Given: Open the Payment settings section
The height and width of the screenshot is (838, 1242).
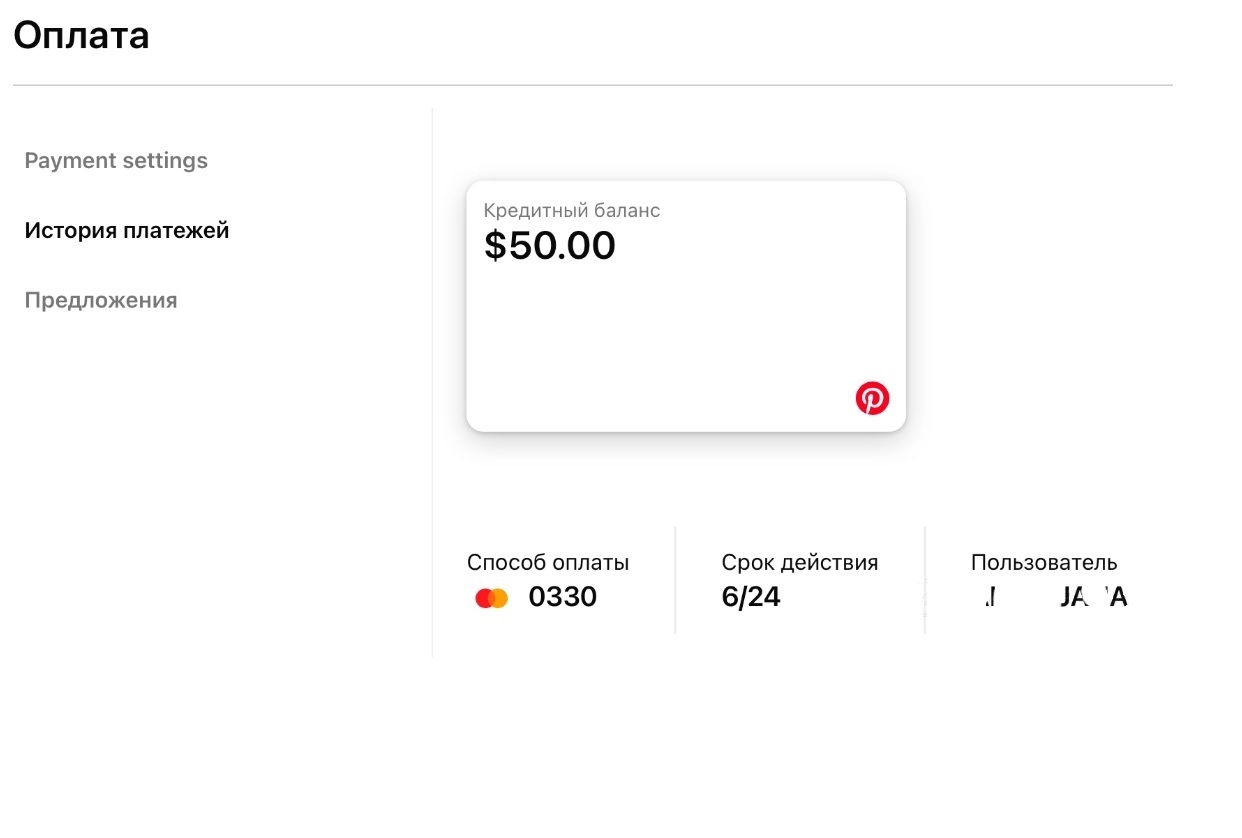Looking at the screenshot, I should click(x=116, y=161).
